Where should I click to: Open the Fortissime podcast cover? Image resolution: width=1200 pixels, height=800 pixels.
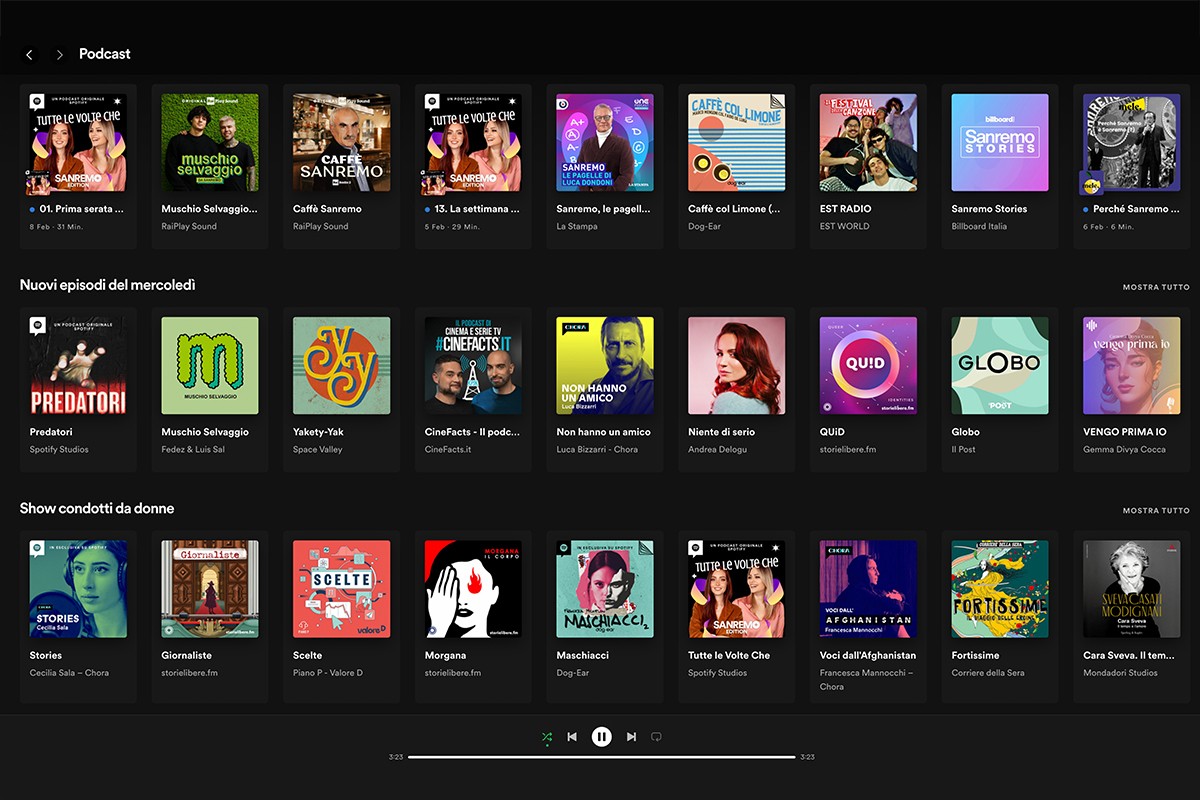point(1000,589)
